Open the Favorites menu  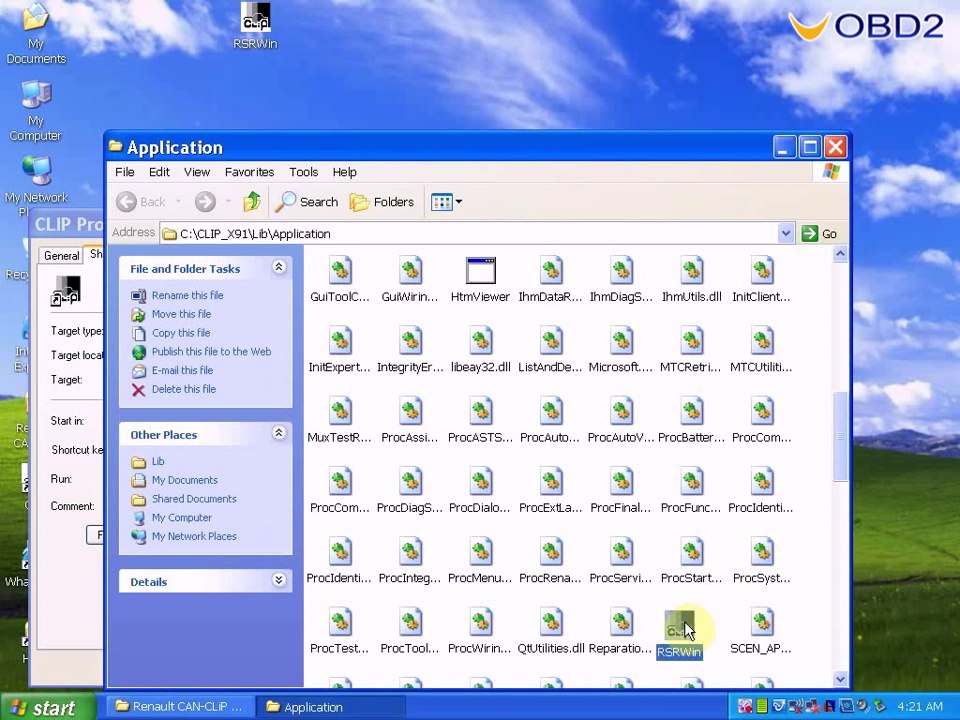pos(249,172)
